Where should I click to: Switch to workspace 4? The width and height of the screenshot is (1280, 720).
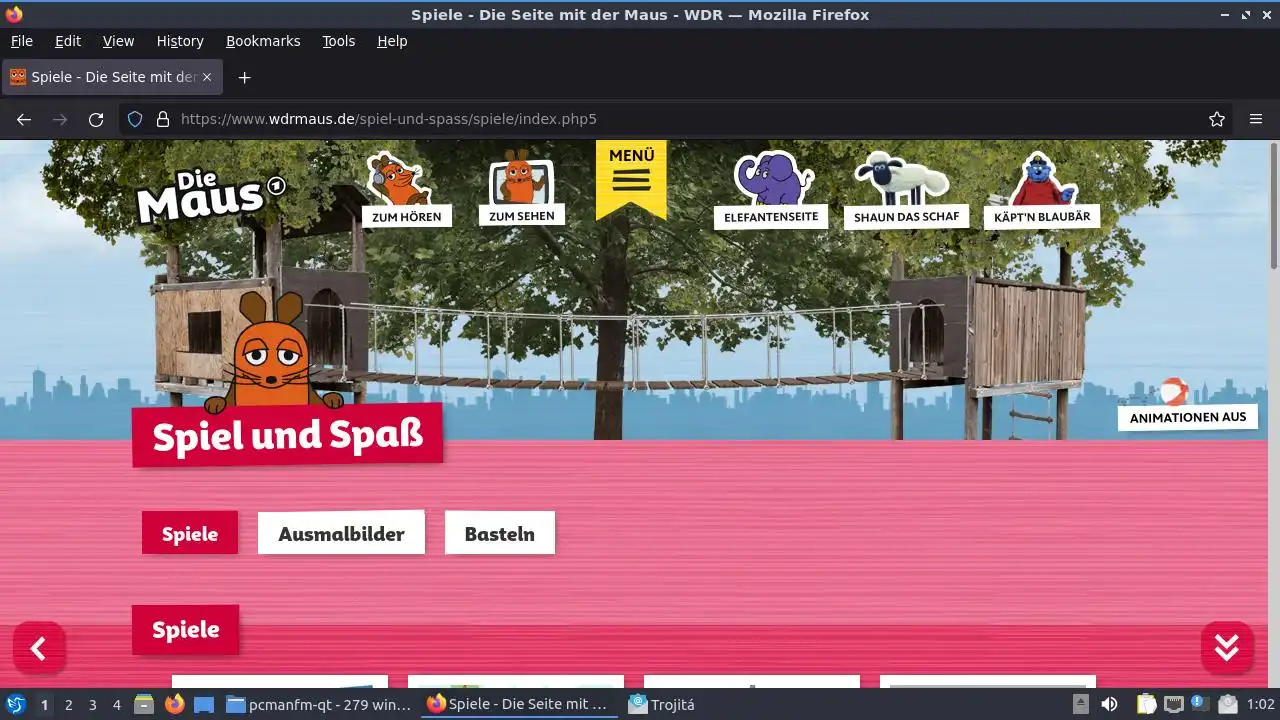(117, 705)
